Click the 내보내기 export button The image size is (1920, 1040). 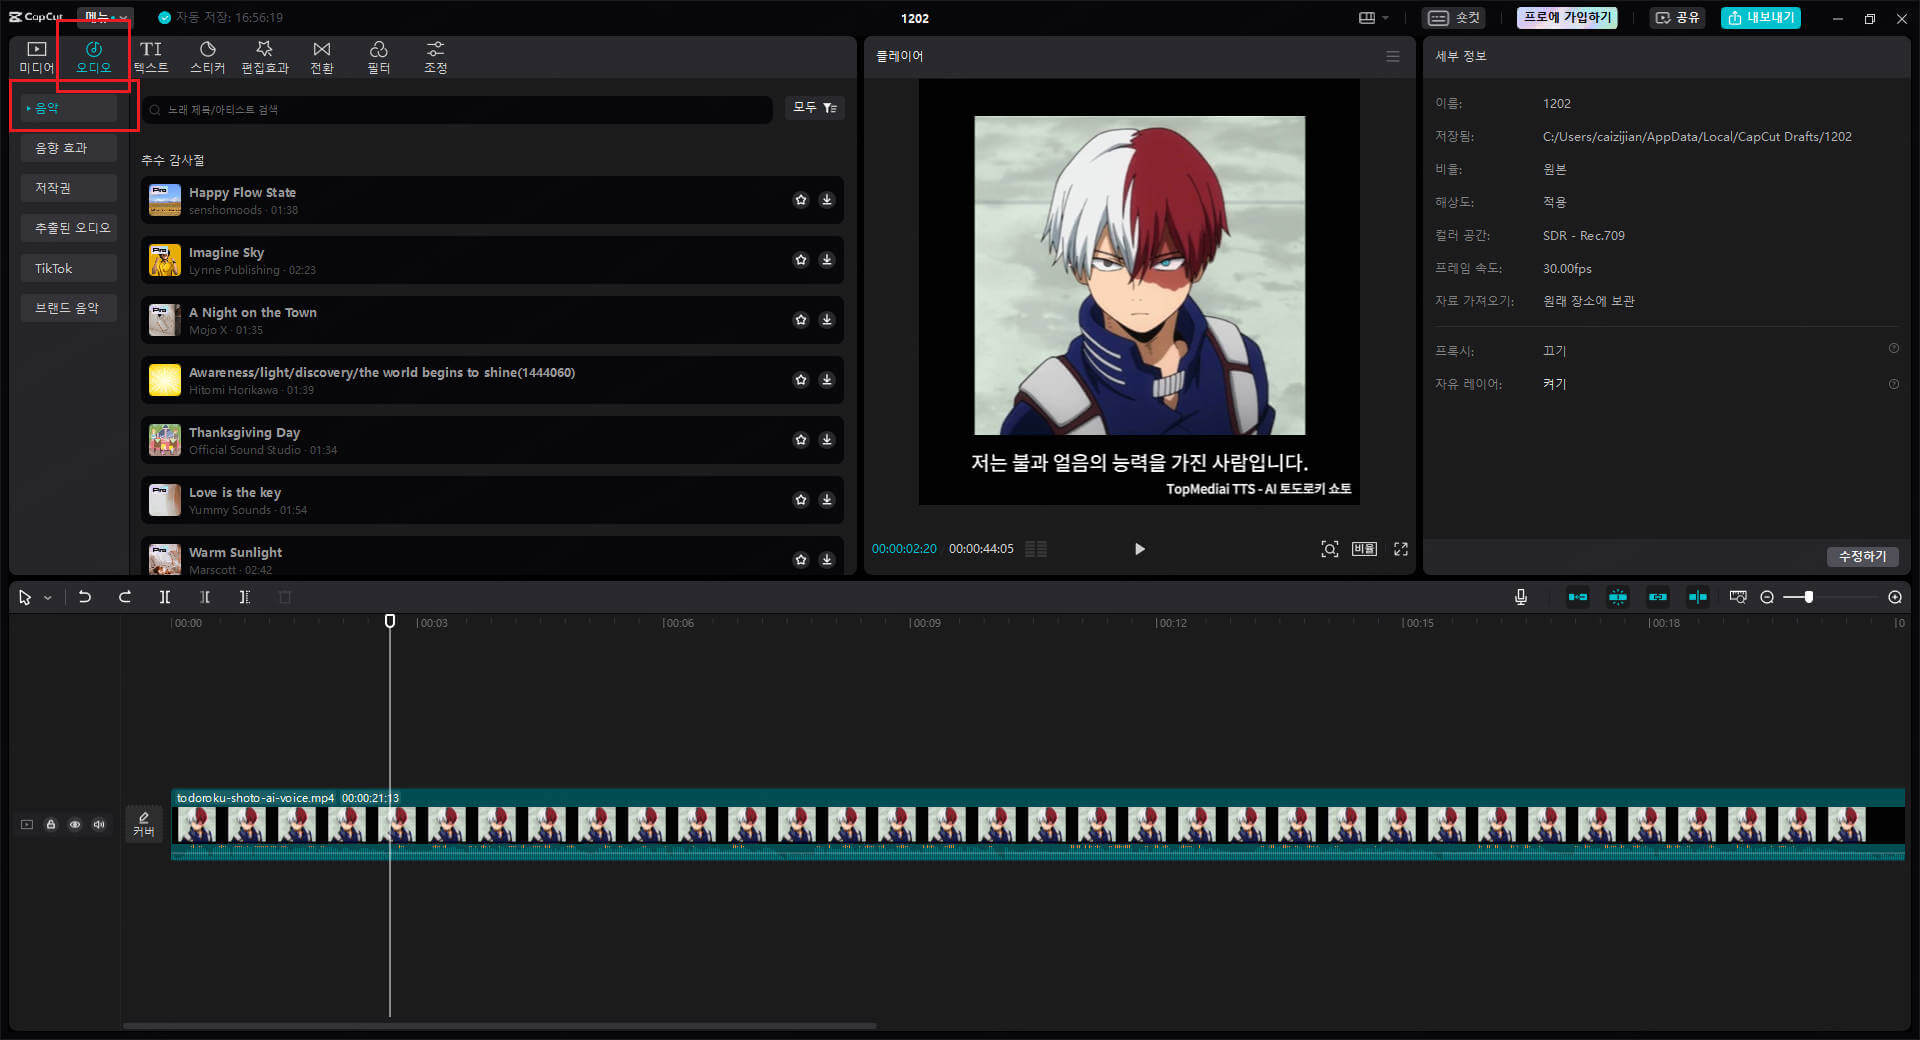(1761, 18)
